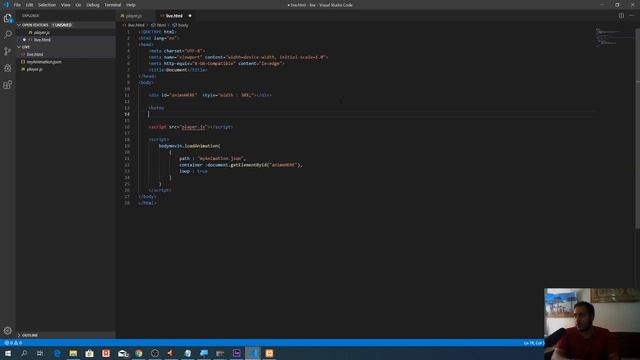Open Task View on the taskbar
Image resolution: width=640 pixels, height=360 pixels.
click(x=40, y=353)
